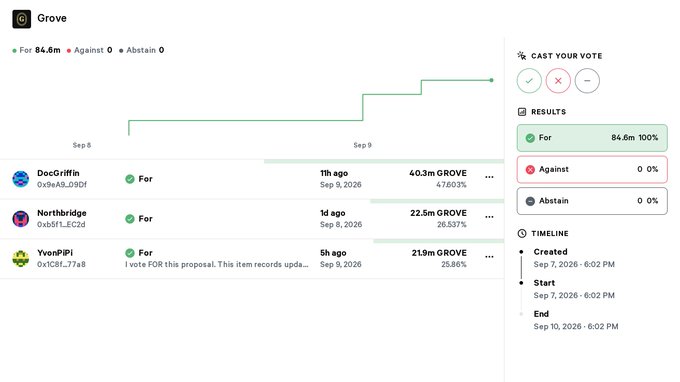The image size is (680, 382).
Task: Click the Grove logo icon
Action: 22,19
